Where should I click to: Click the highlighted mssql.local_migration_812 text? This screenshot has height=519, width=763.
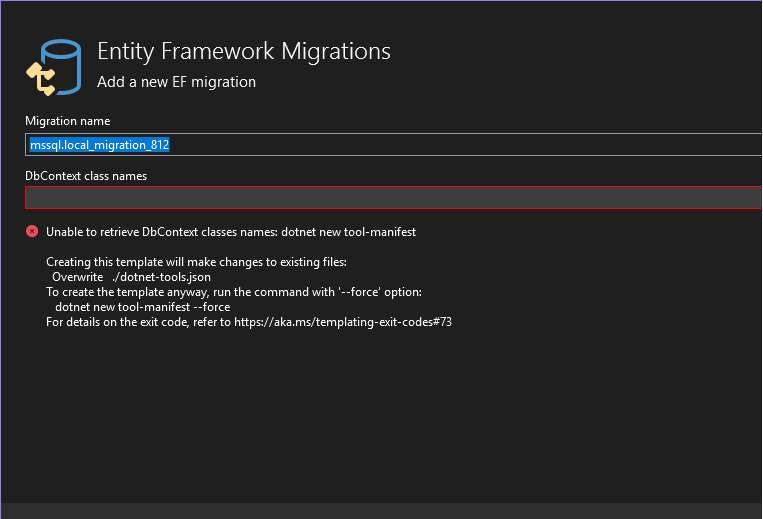click(99, 145)
